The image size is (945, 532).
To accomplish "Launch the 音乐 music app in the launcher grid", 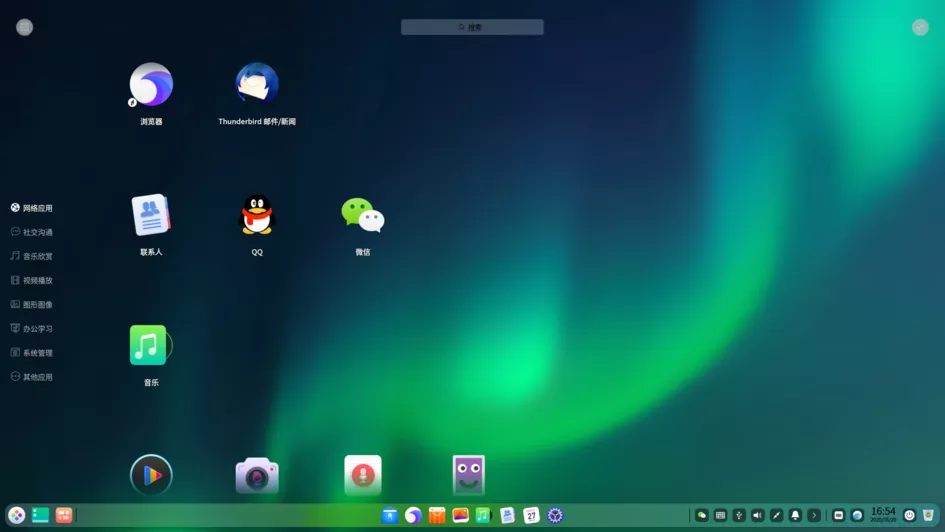I will click(x=151, y=345).
